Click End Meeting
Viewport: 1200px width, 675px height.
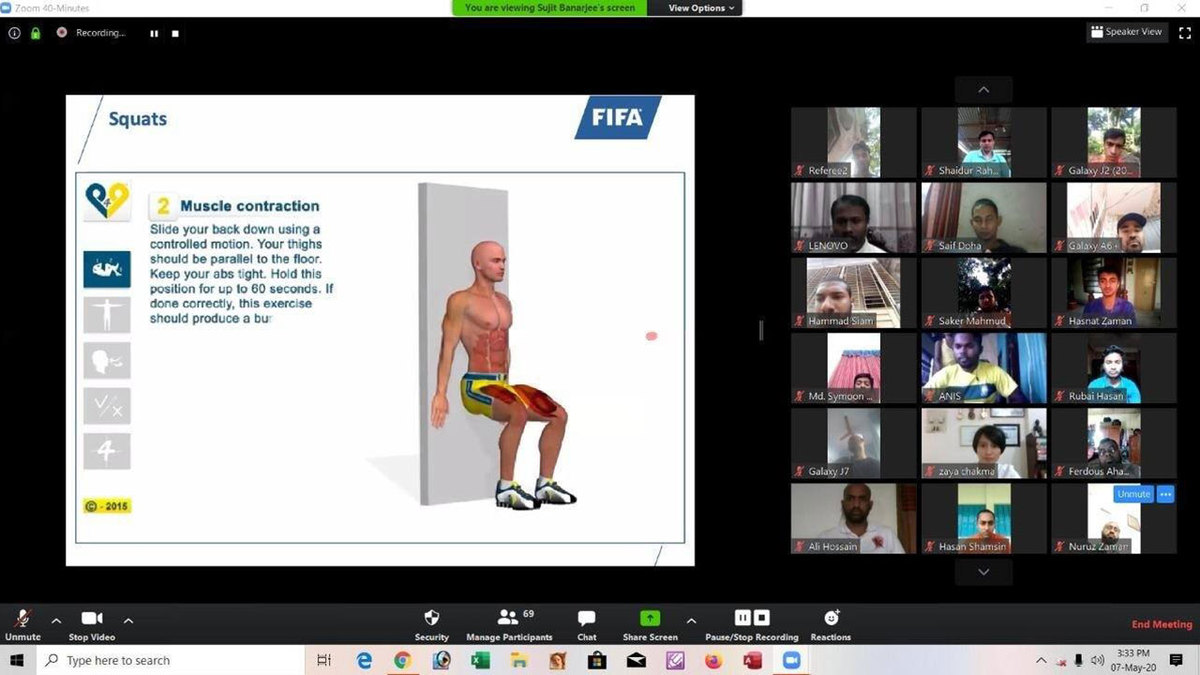(1161, 623)
